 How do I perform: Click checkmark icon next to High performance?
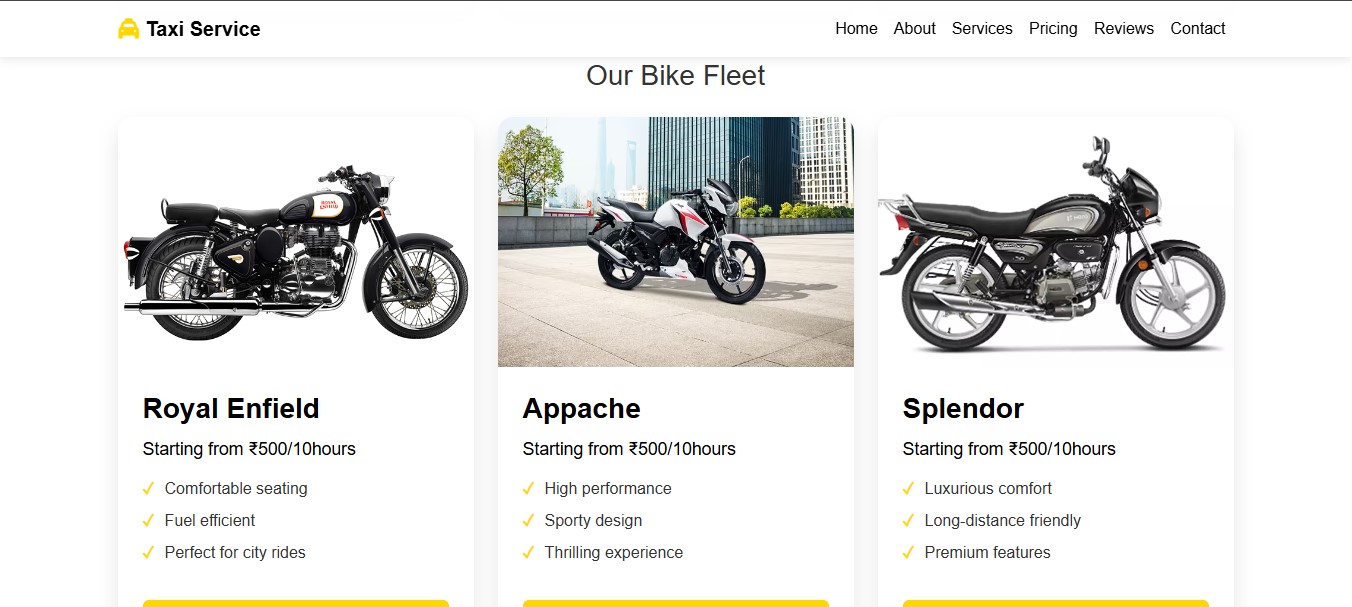528,488
